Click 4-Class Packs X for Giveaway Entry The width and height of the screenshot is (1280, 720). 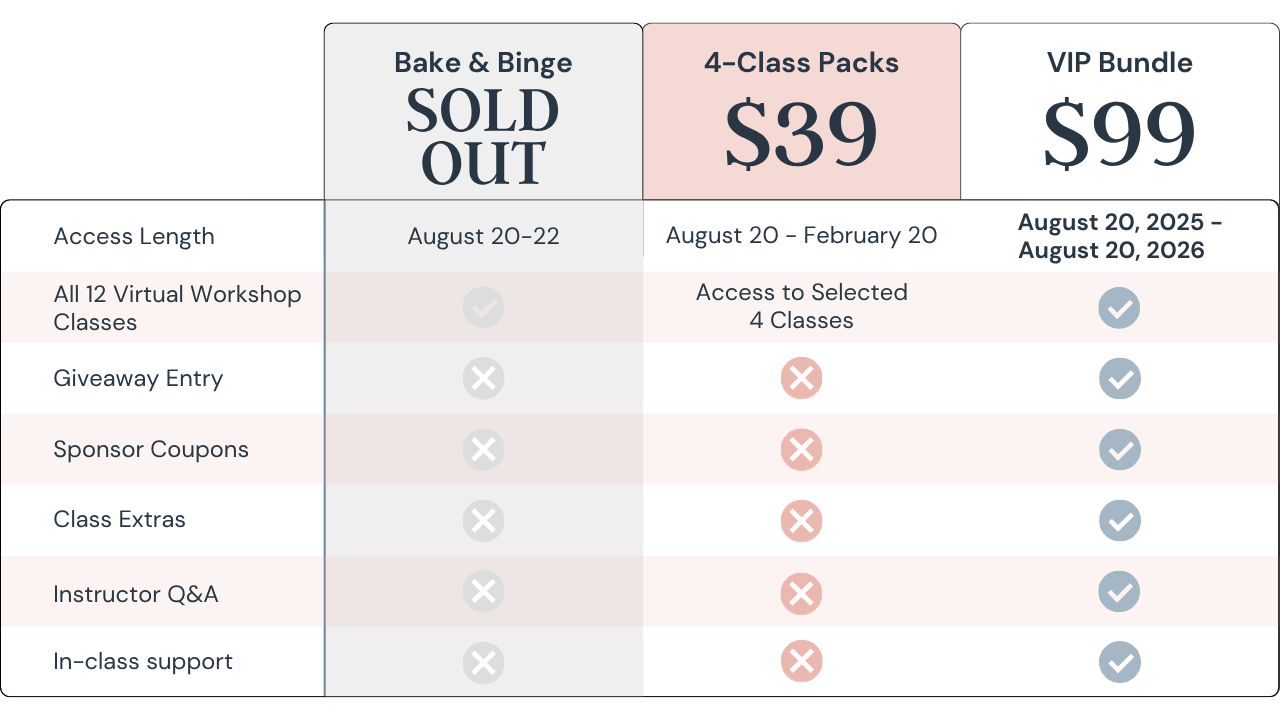tap(801, 379)
